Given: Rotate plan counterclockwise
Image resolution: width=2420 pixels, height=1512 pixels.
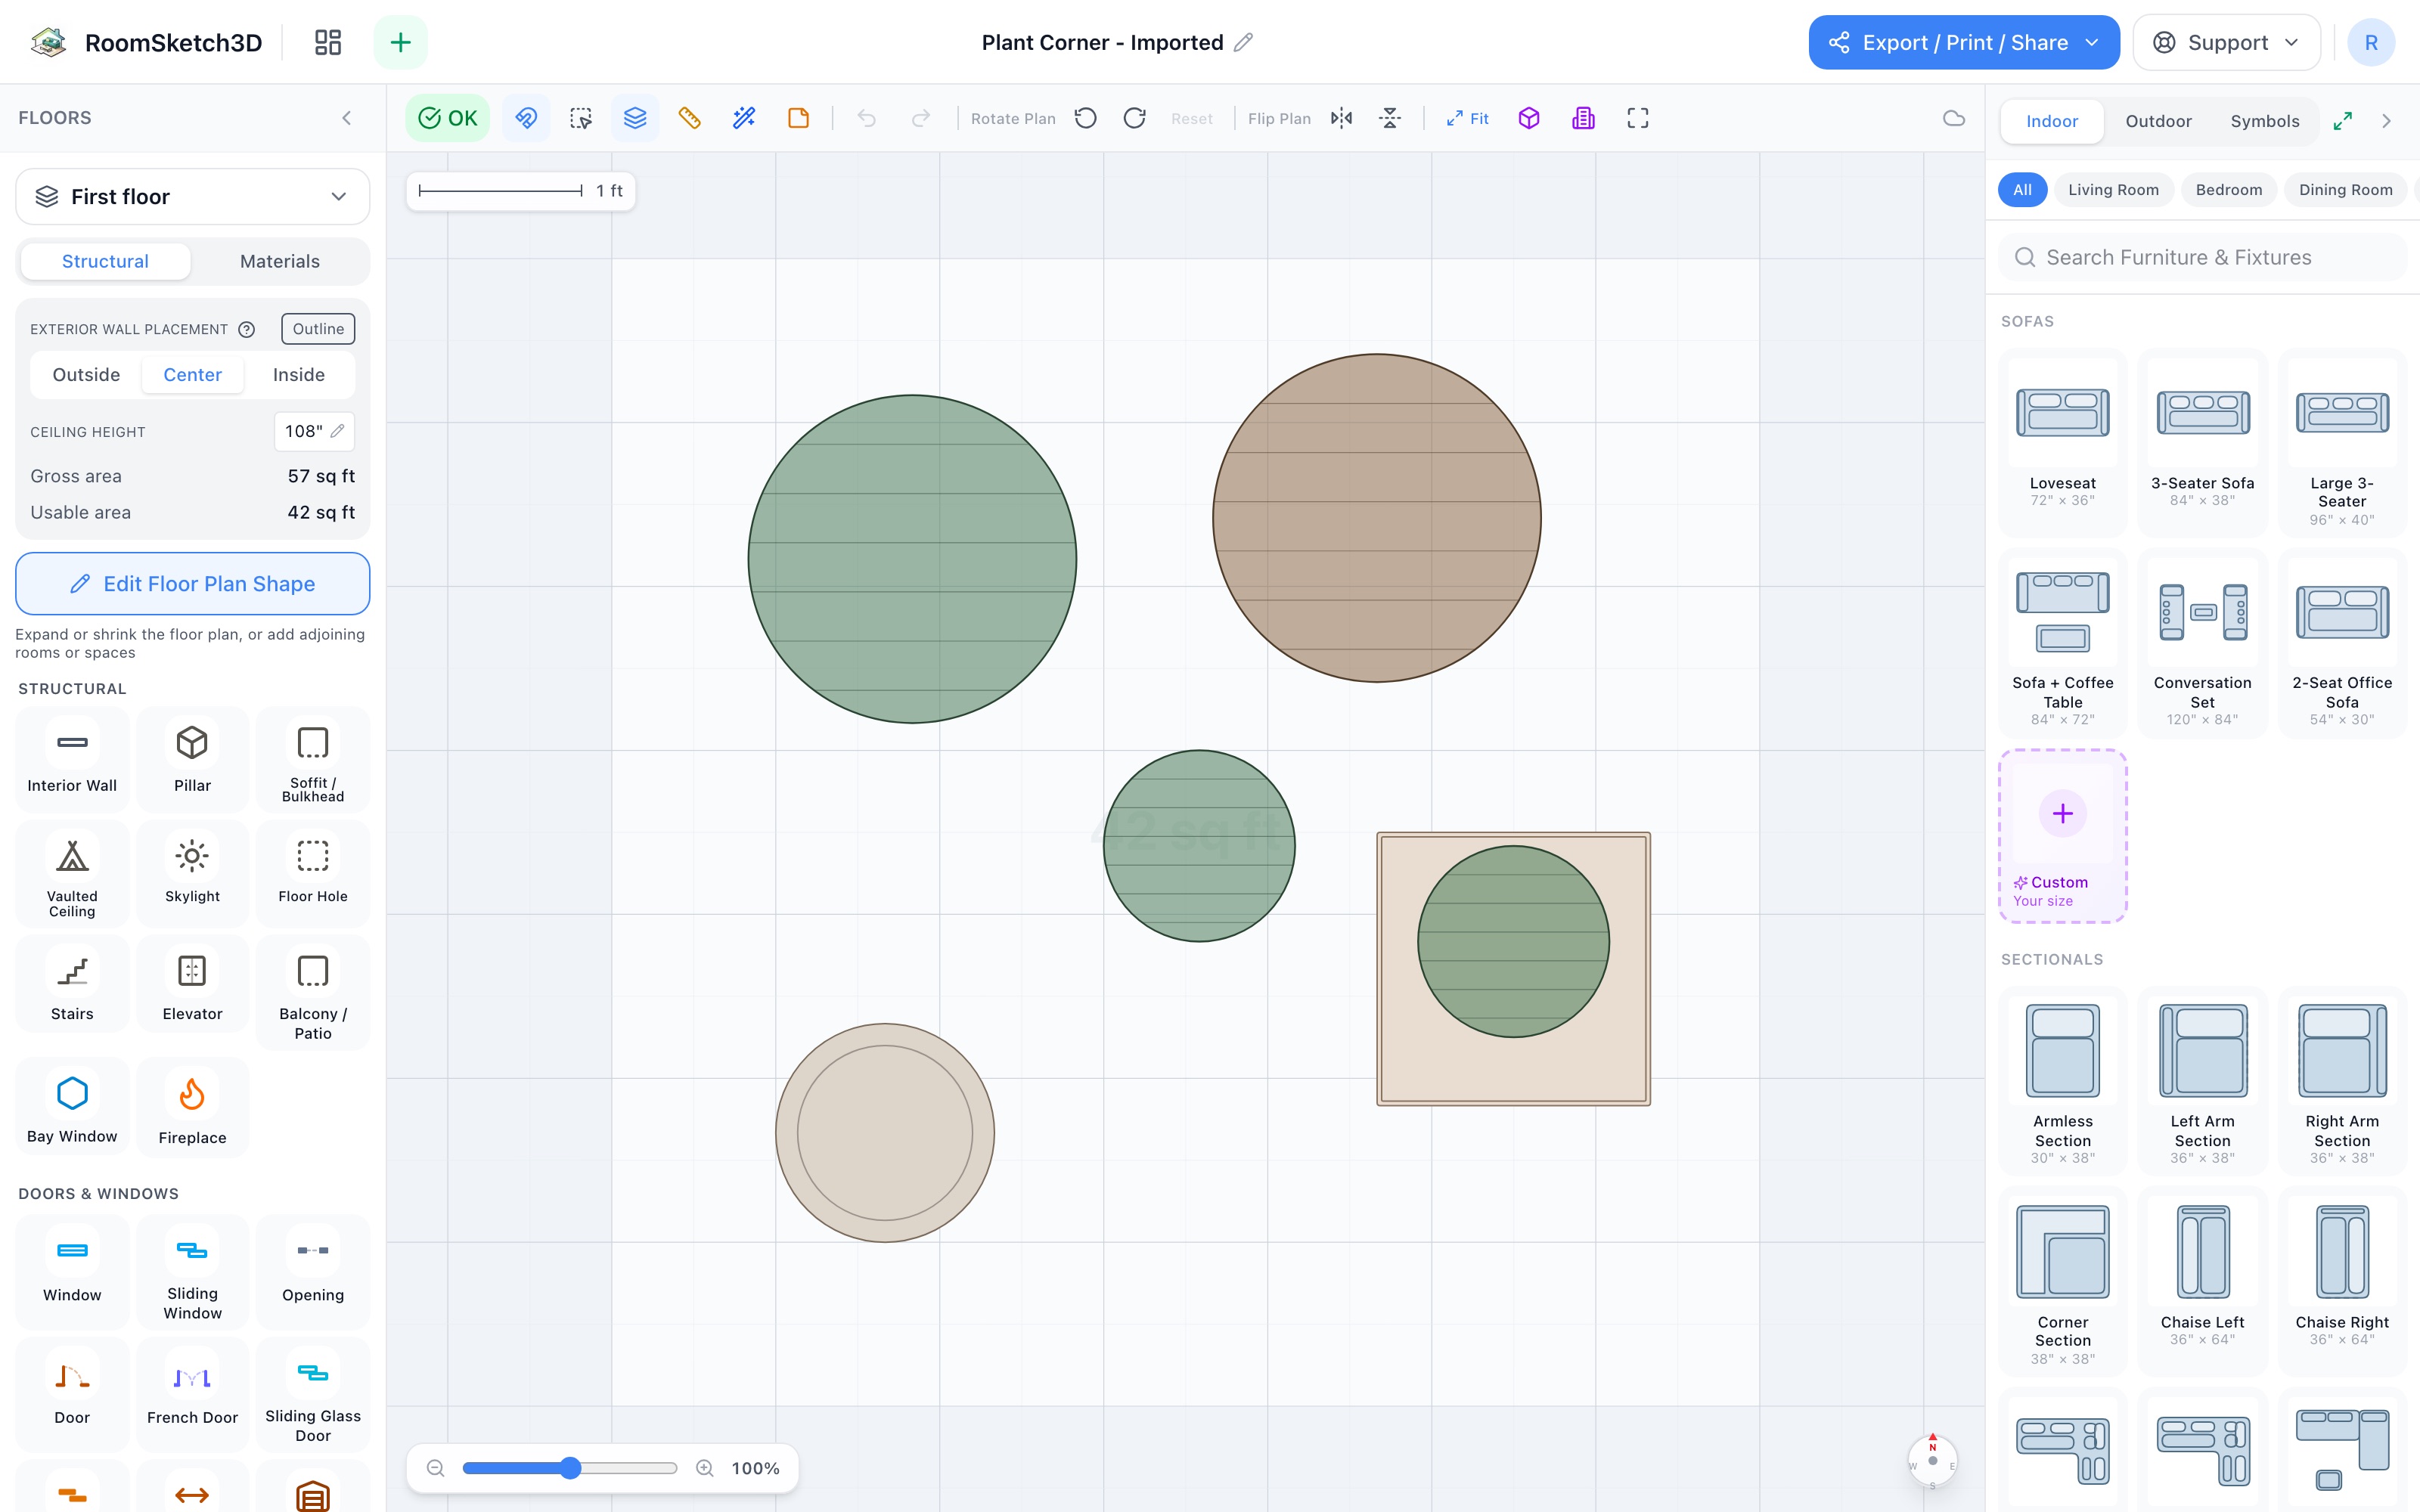Looking at the screenshot, I should [1086, 118].
